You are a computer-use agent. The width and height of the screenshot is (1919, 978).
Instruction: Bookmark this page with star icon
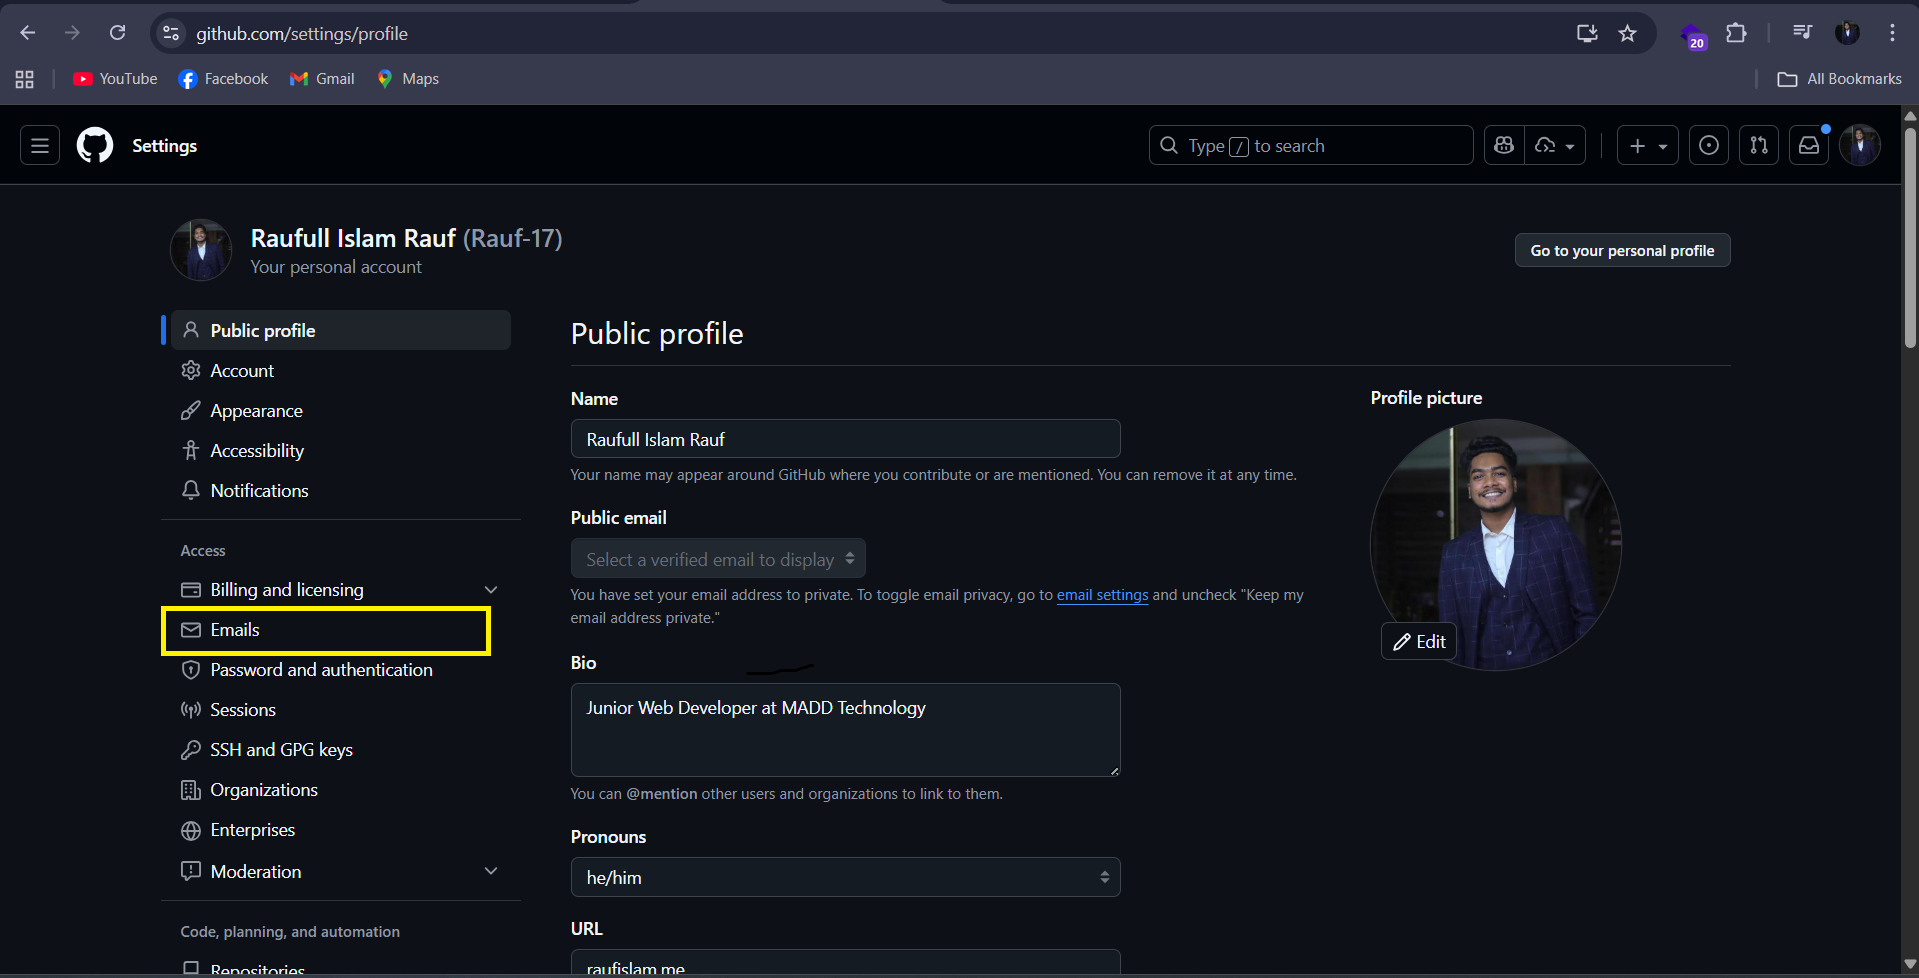click(x=1628, y=33)
